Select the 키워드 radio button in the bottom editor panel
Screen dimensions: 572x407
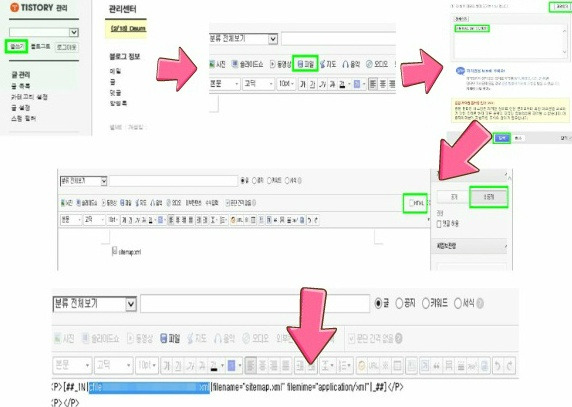(x=425, y=303)
